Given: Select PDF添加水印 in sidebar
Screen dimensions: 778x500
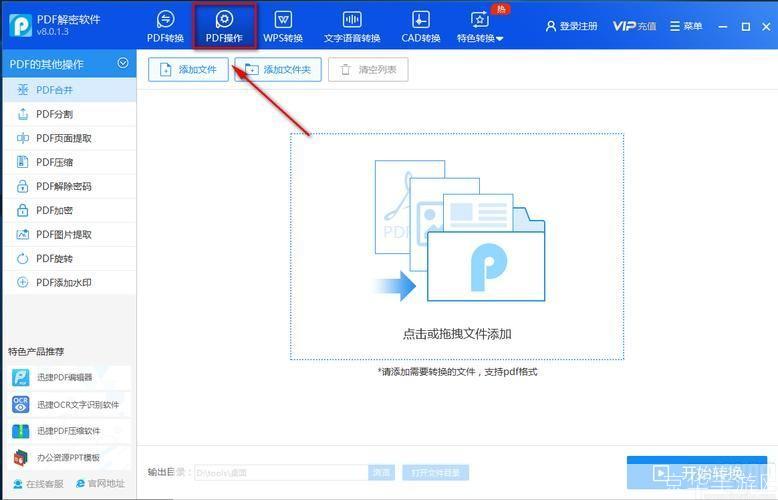Looking at the screenshot, I should [69, 282].
